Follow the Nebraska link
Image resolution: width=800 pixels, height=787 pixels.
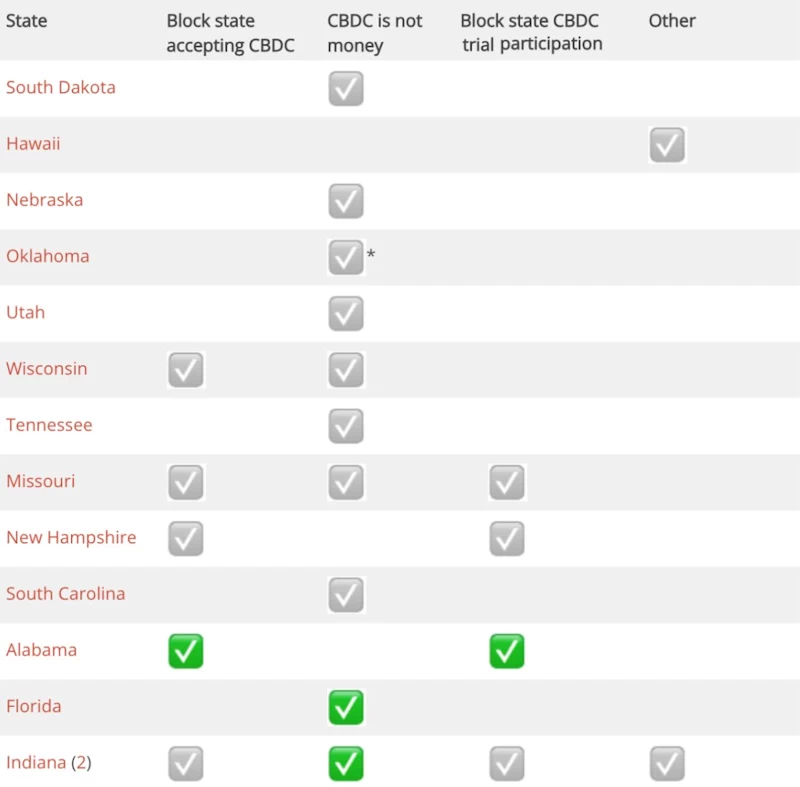pyautogui.click(x=45, y=200)
